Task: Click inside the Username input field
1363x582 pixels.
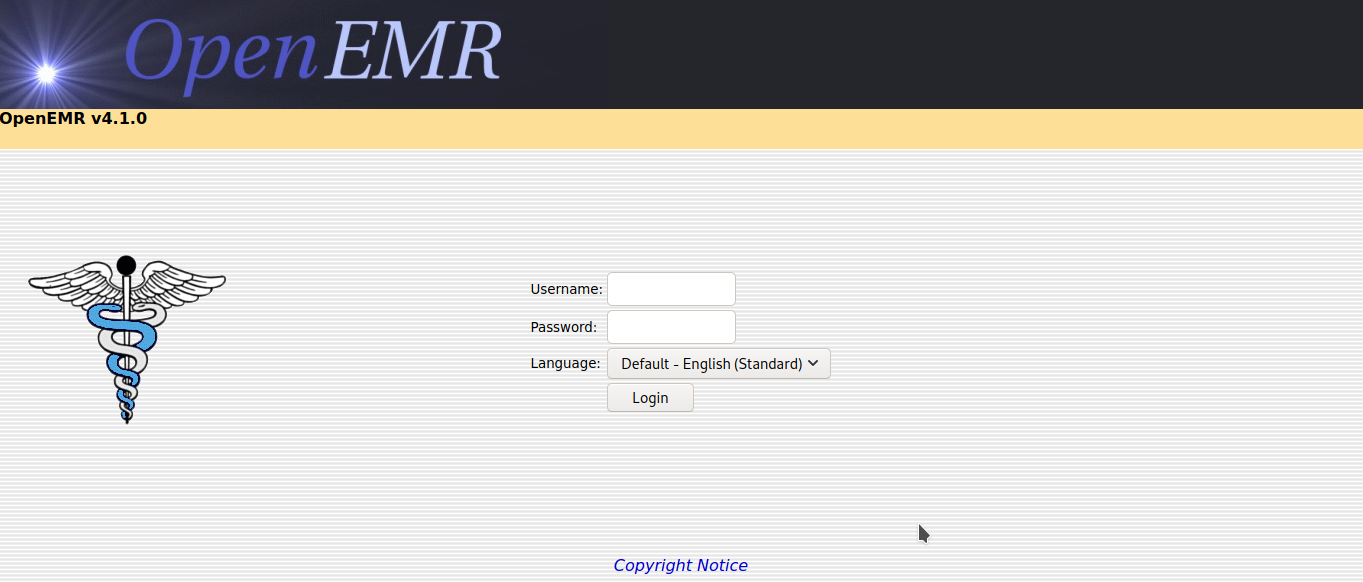Action: coord(671,288)
